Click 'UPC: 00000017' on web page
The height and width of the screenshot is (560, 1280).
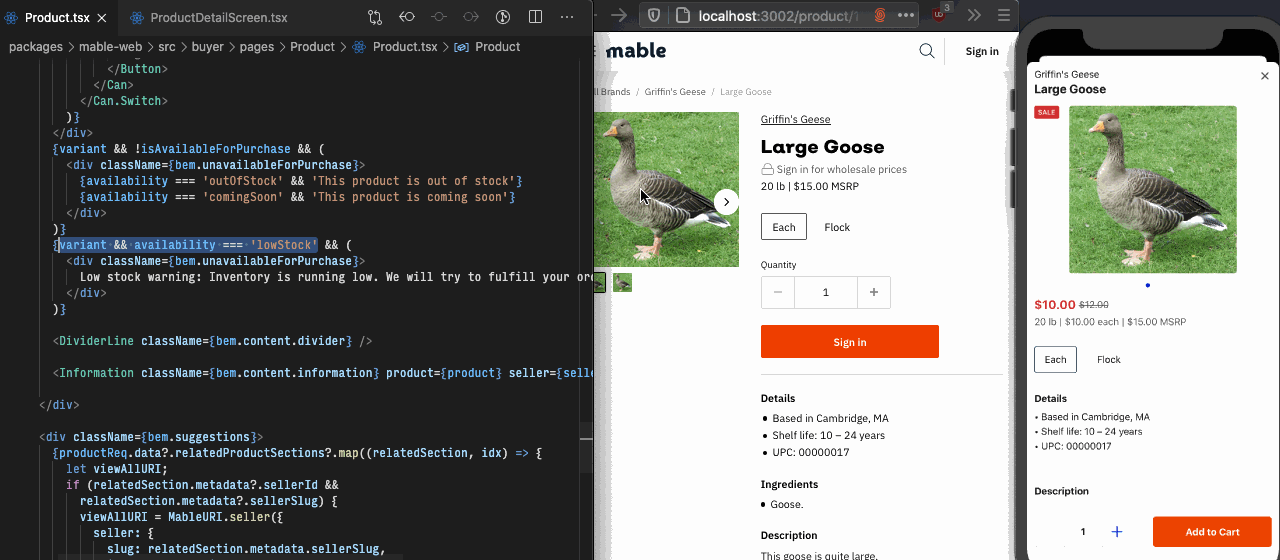810,453
